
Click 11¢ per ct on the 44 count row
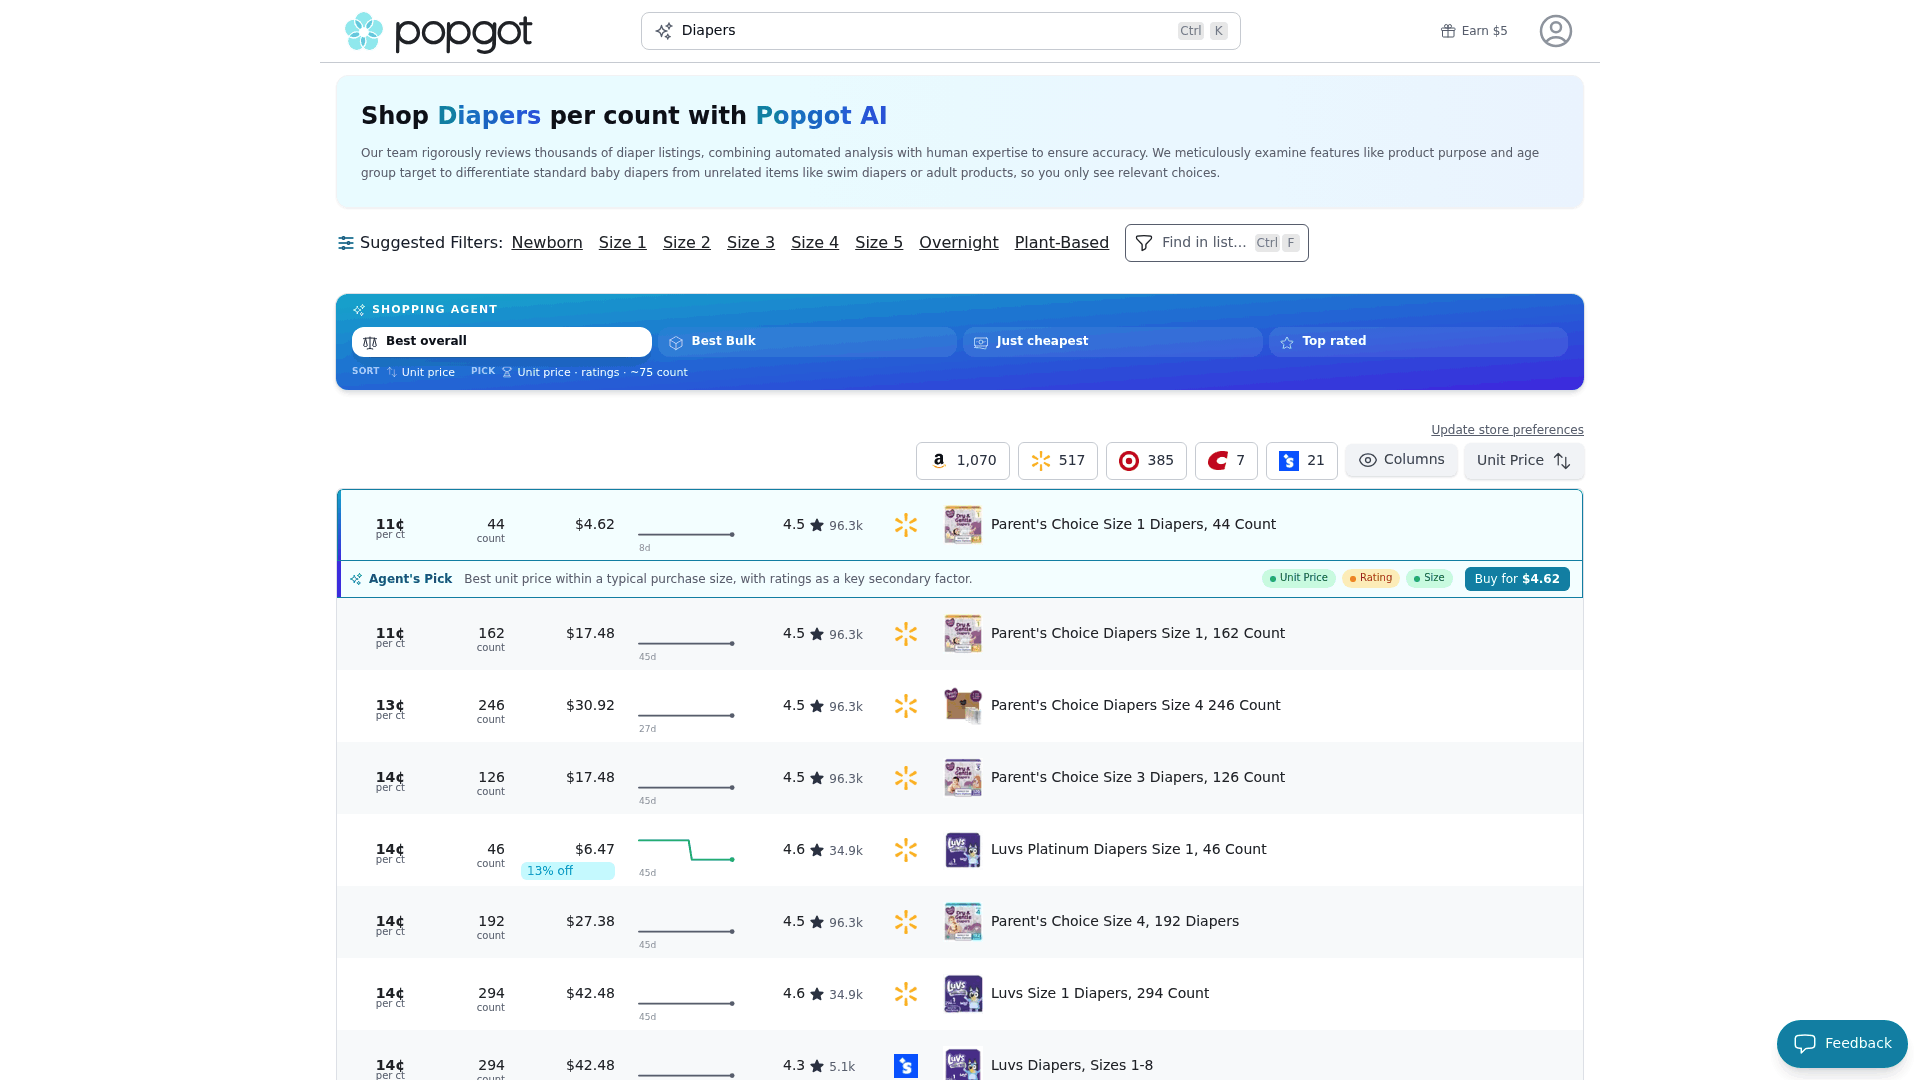(x=390, y=527)
